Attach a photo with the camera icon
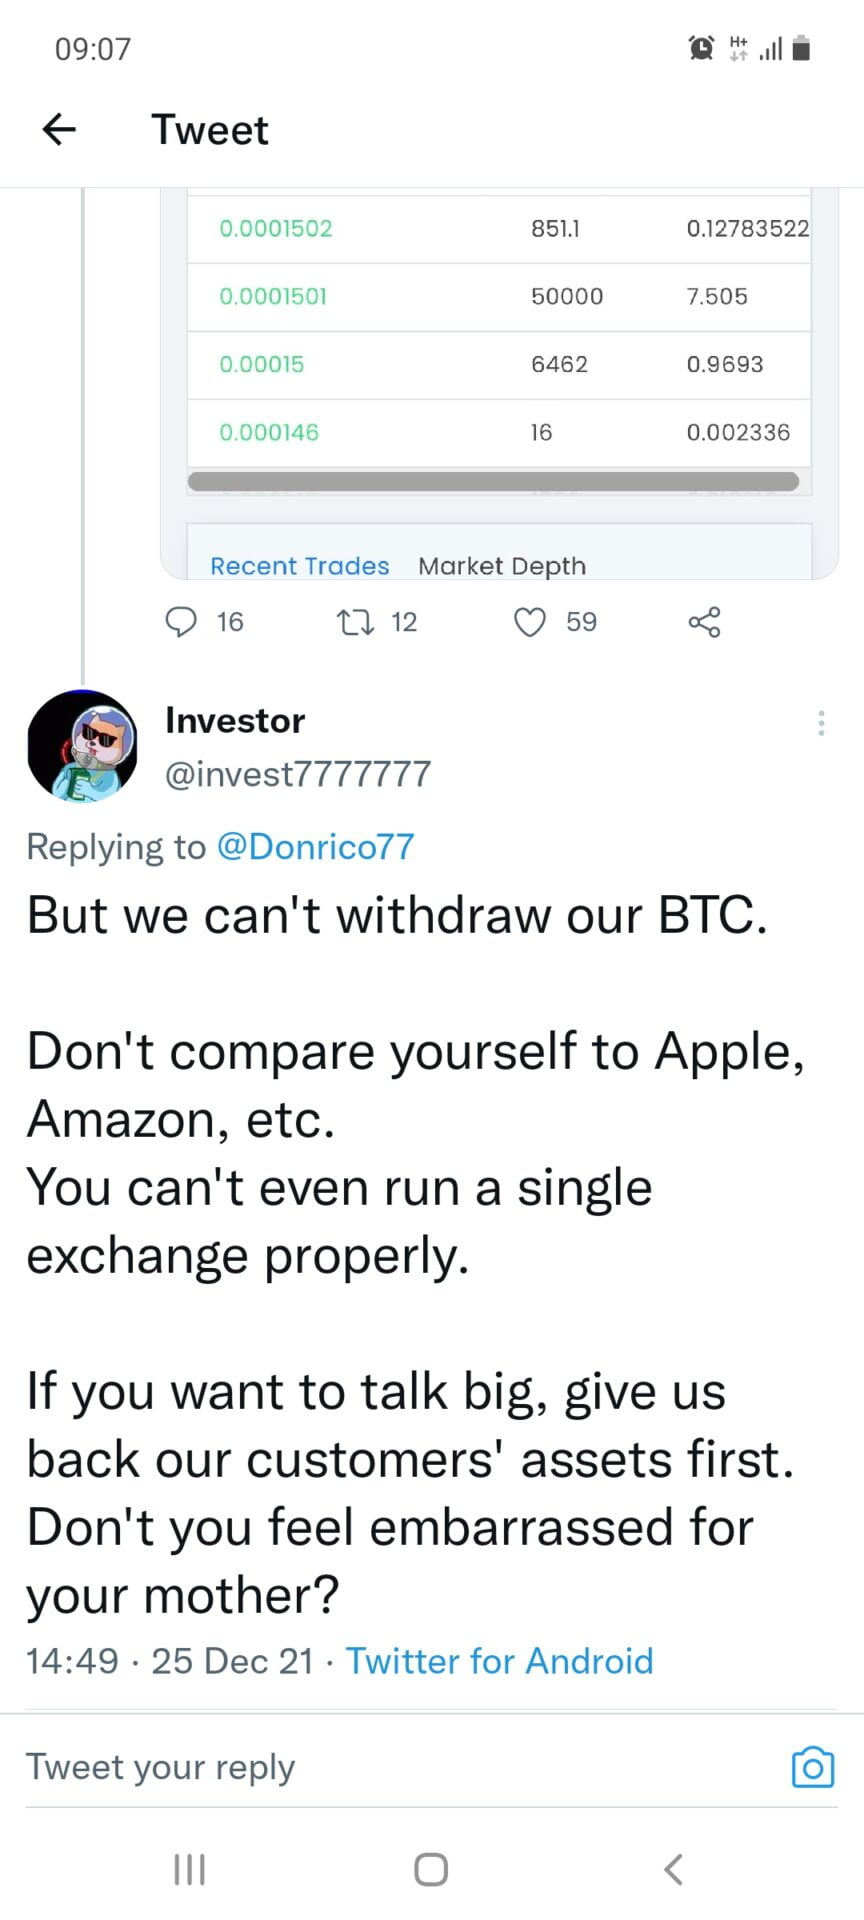This screenshot has width=864, height=1920. [812, 1767]
